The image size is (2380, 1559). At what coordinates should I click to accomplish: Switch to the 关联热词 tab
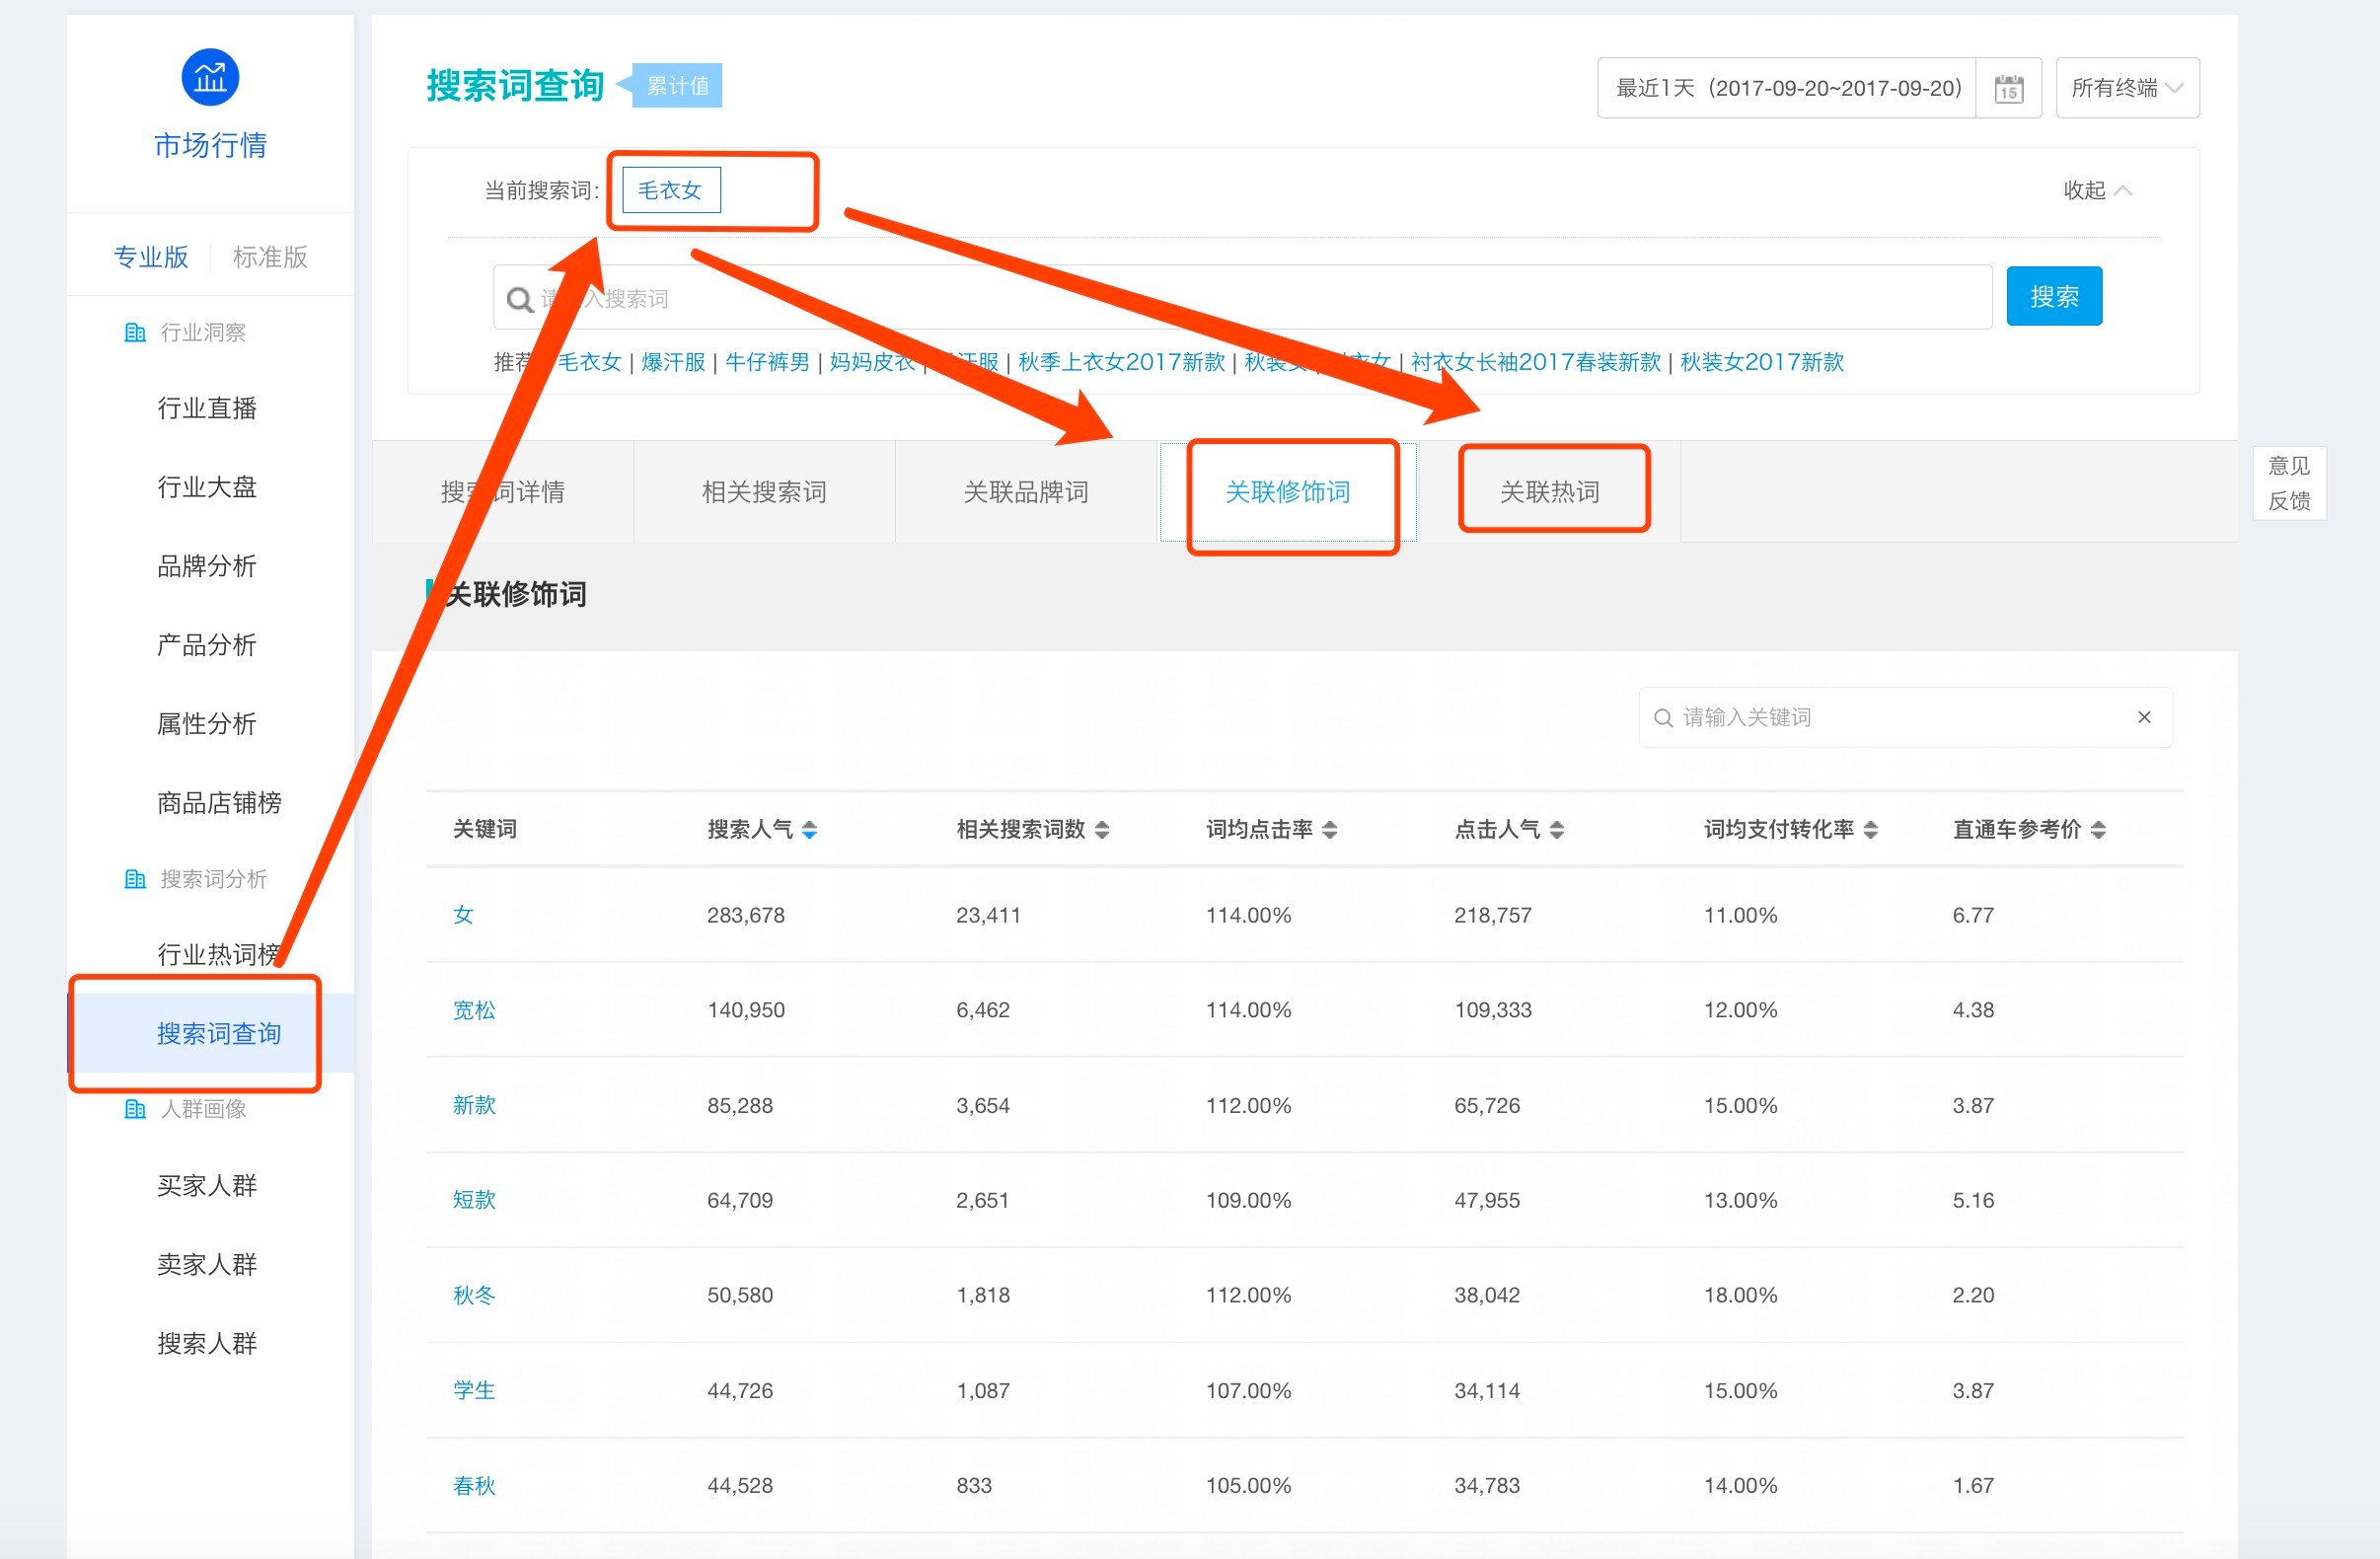(1550, 492)
